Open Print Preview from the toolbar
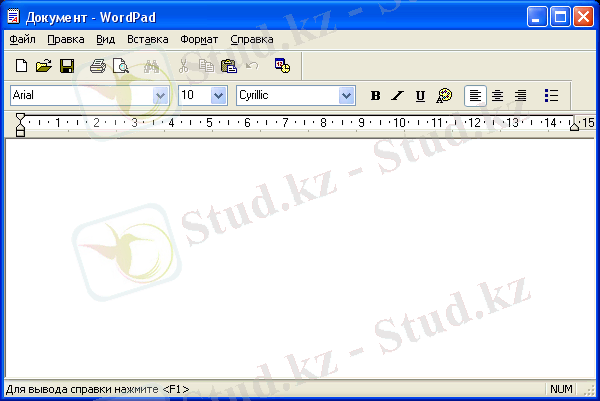The height and width of the screenshot is (401, 600). [120, 66]
